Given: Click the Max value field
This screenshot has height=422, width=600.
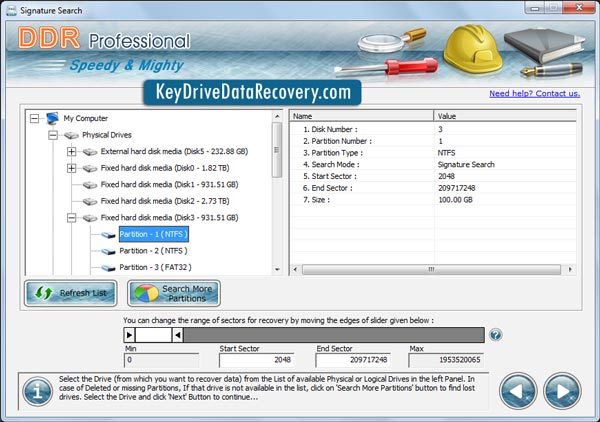Looking at the screenshot, I should (446, 360).
